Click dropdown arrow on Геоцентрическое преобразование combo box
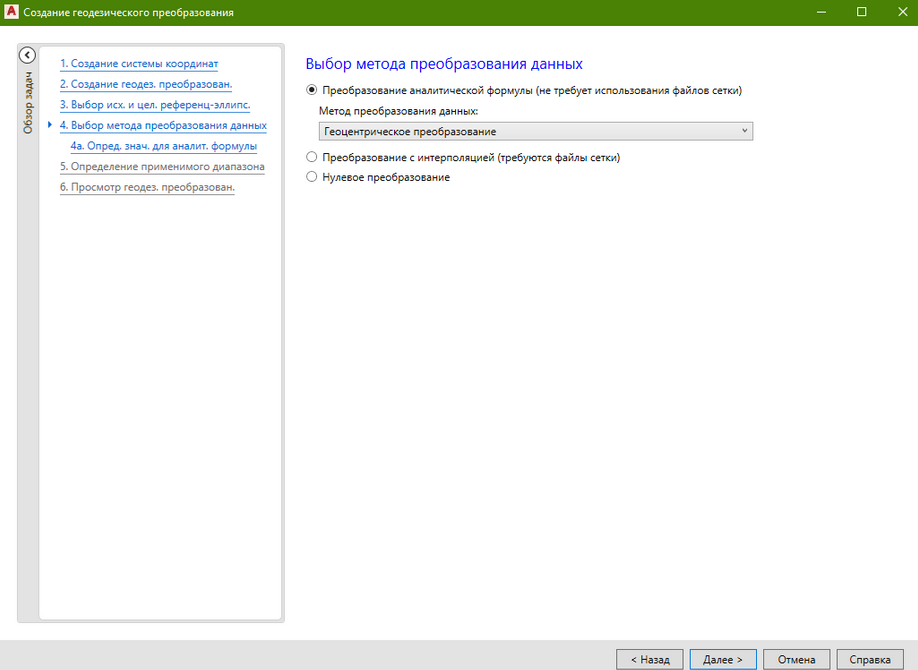The image size is (918, 670). point(744,131)
